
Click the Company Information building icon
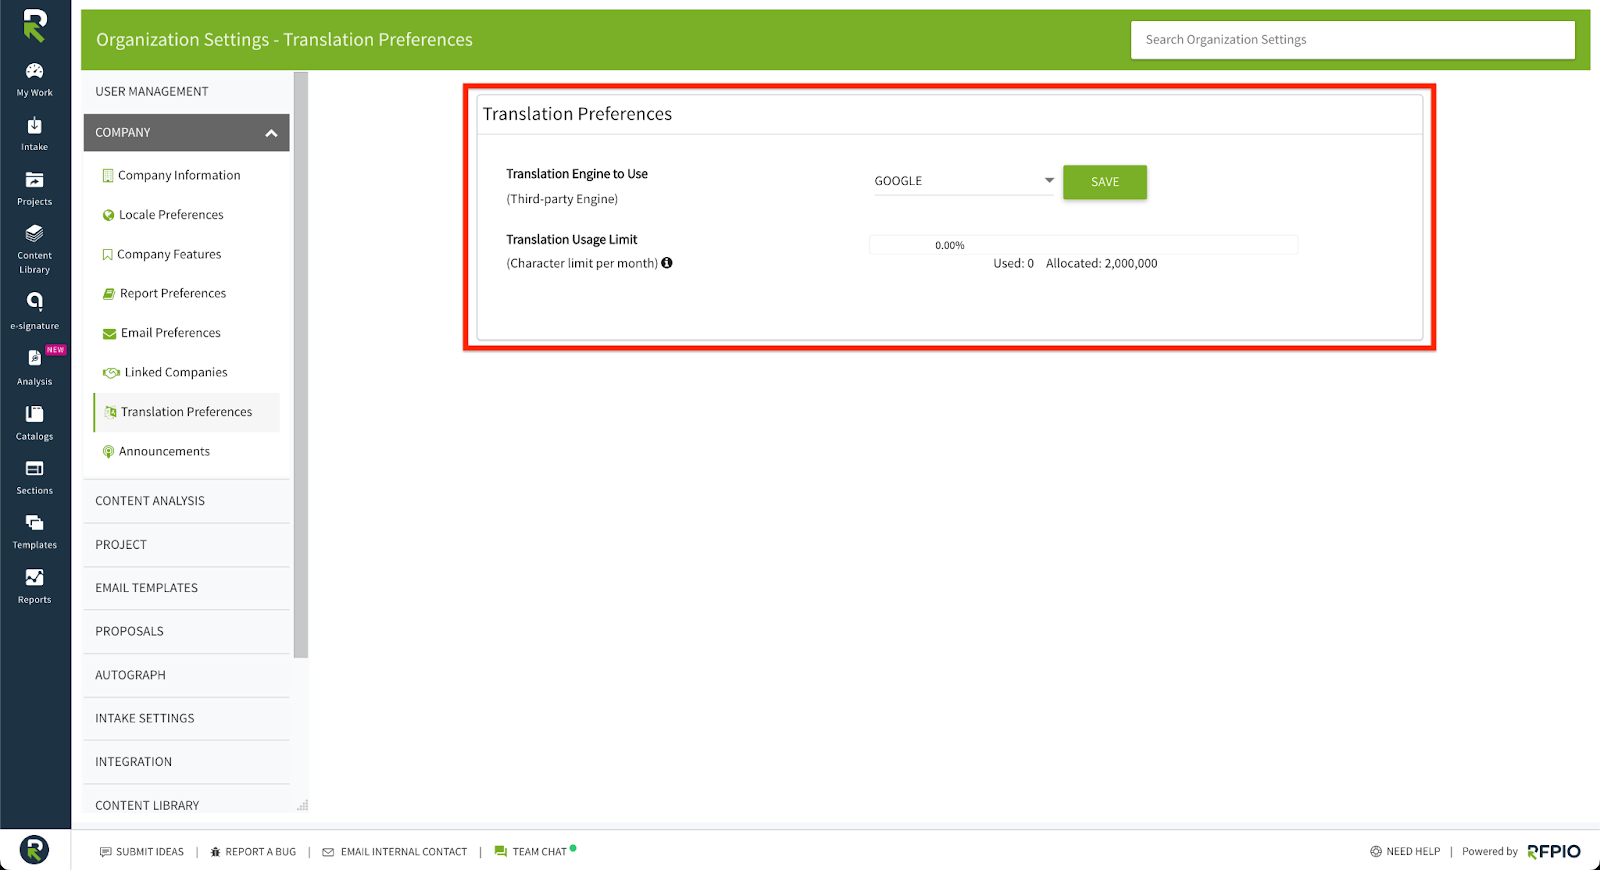click(108, 175)
